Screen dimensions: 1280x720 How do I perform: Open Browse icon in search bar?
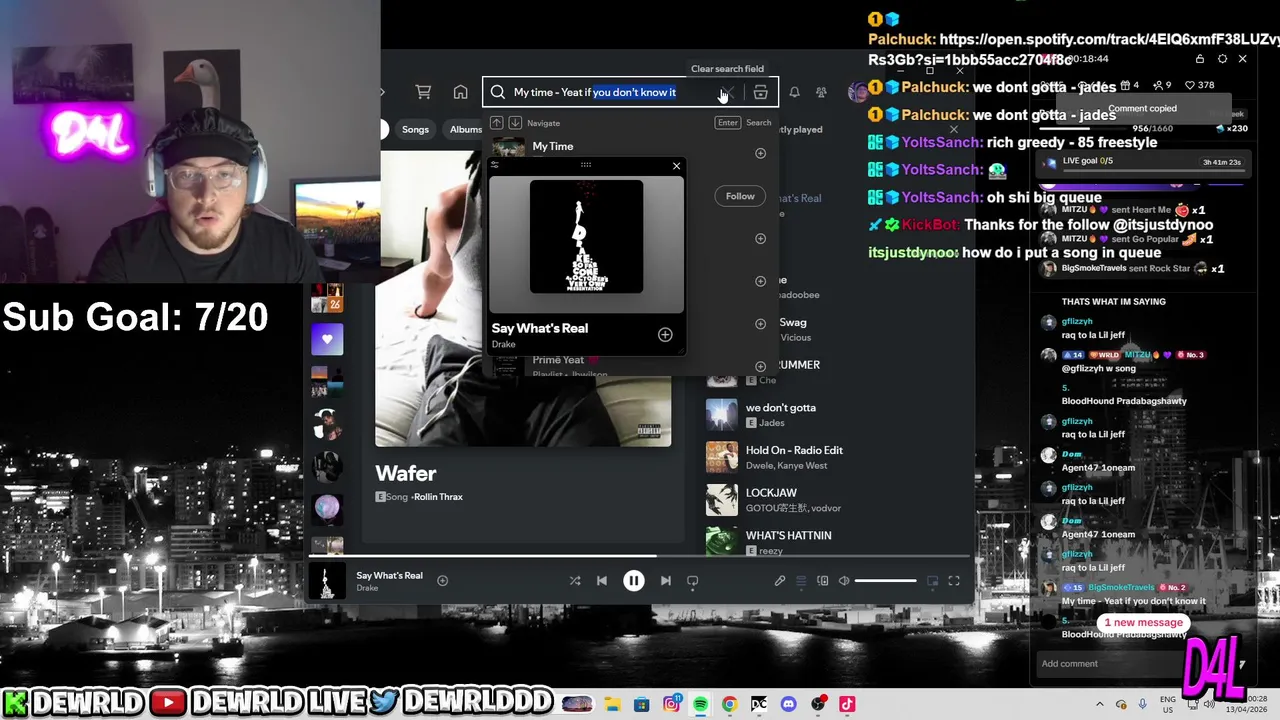pyautogui.click(x=760, y=92)
